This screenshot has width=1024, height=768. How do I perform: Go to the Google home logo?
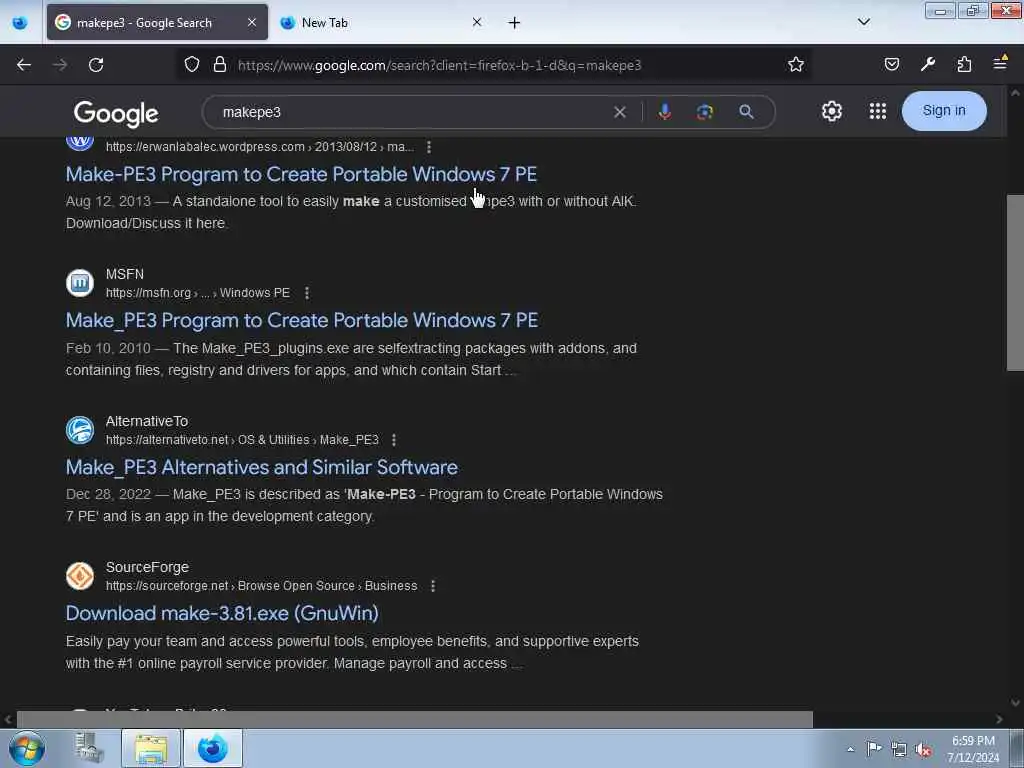(116, 114)
